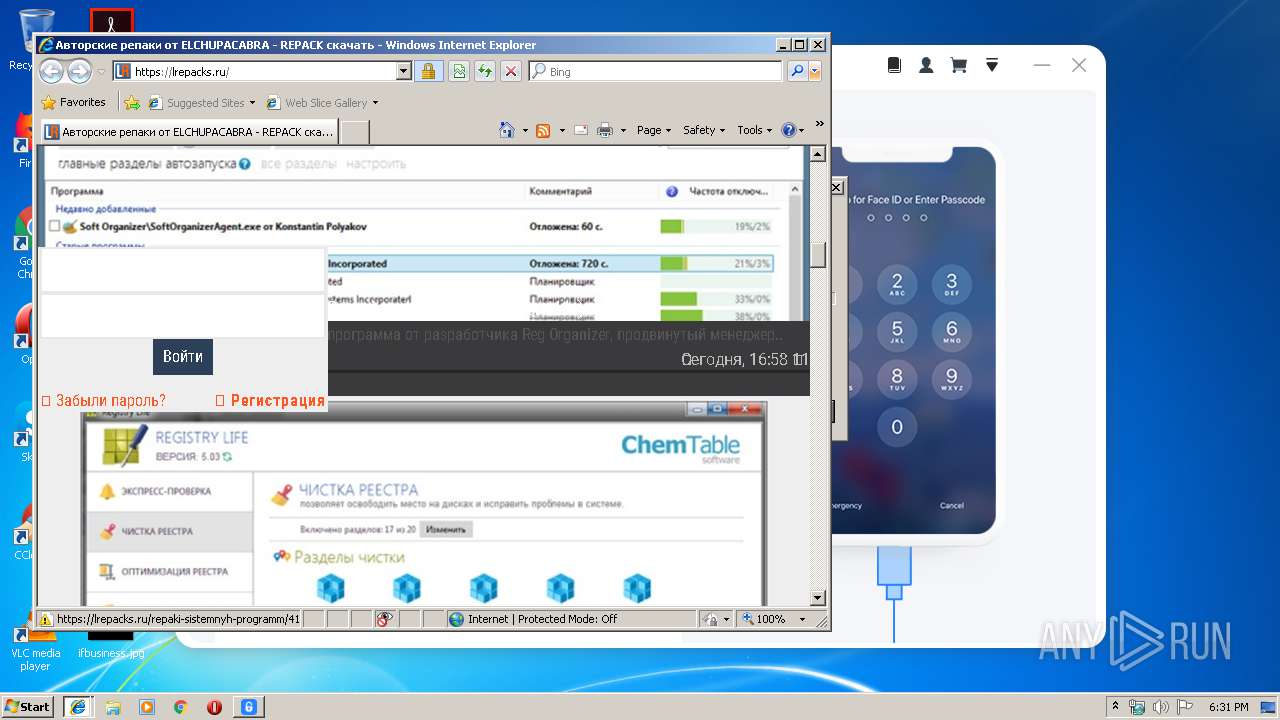Click the RSS feeds icon

(x=543, y=130)
